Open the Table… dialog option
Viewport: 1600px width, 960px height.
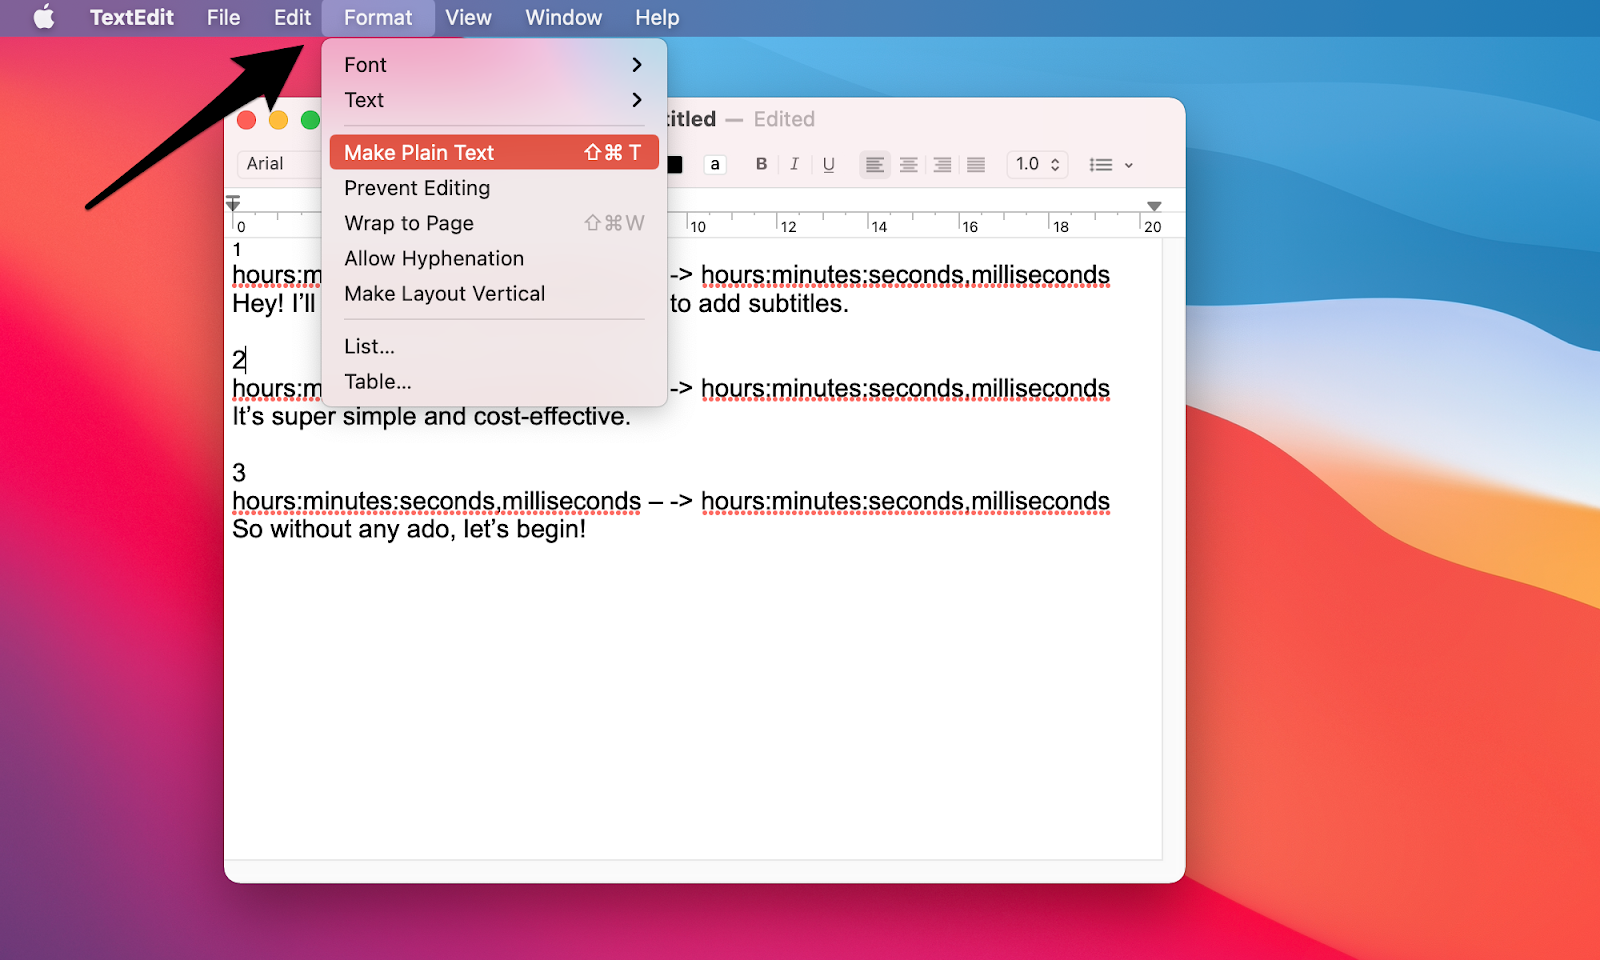494,382
